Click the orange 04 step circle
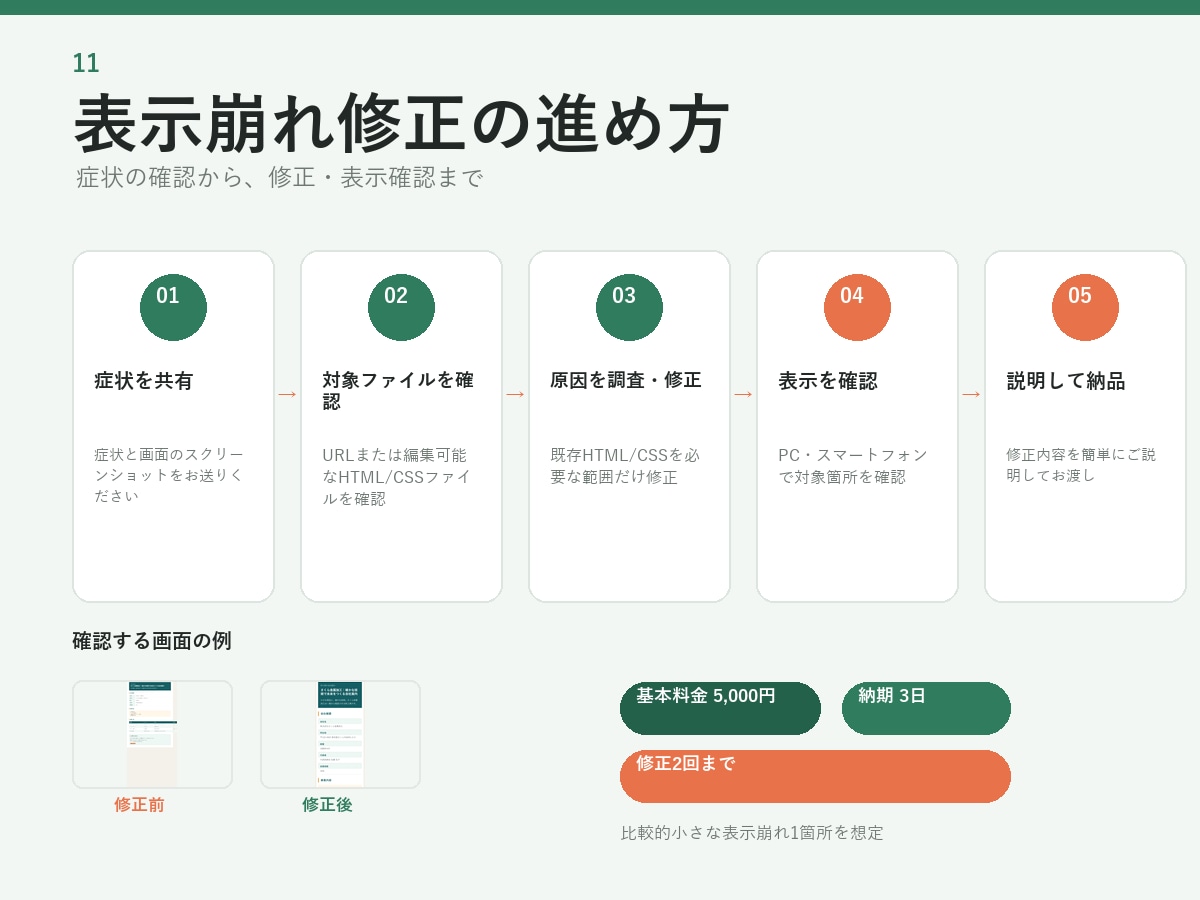This screenshot has height=900, width=1200. point(857,307)
